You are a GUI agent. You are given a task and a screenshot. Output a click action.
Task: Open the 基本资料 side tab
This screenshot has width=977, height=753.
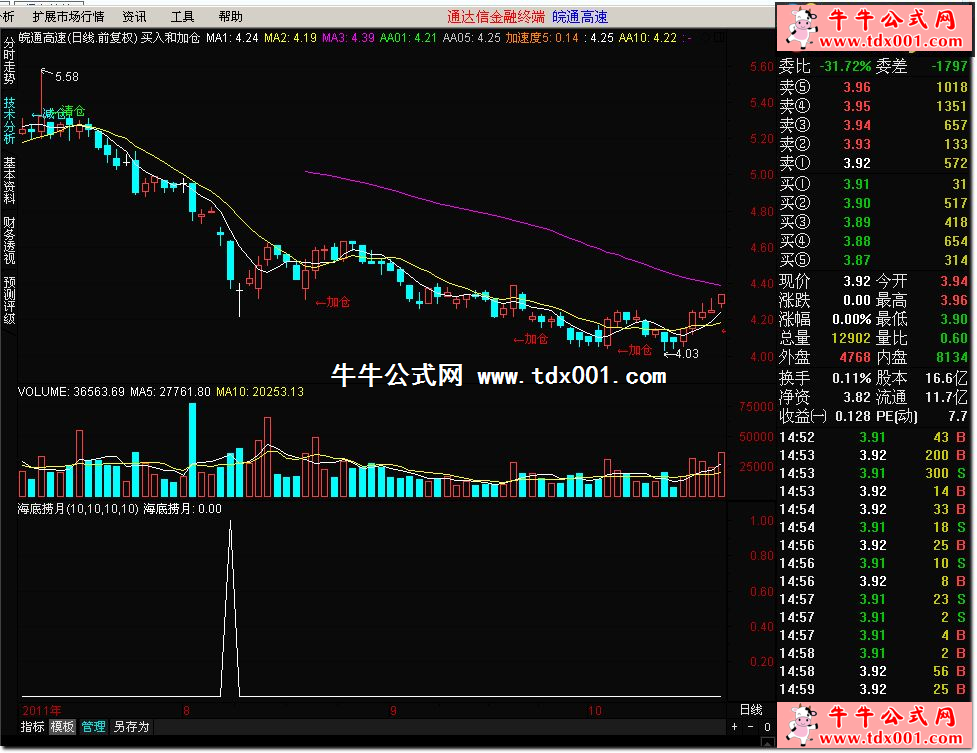pos(9,181)
